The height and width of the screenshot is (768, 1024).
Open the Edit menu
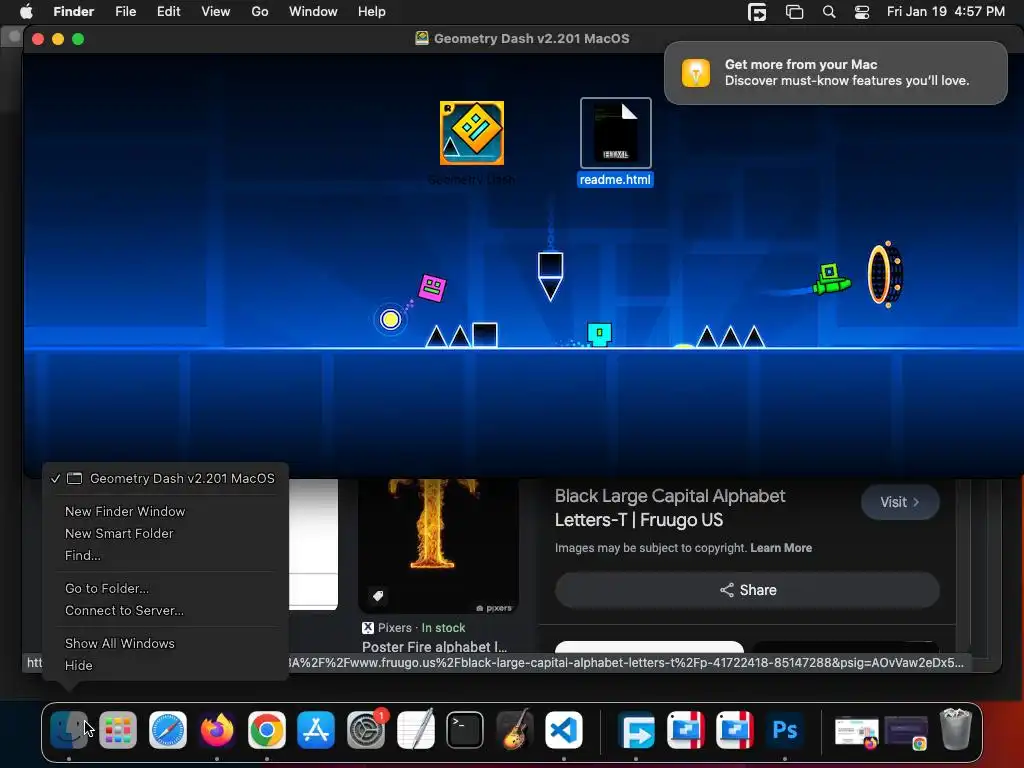tap(168, 12)
